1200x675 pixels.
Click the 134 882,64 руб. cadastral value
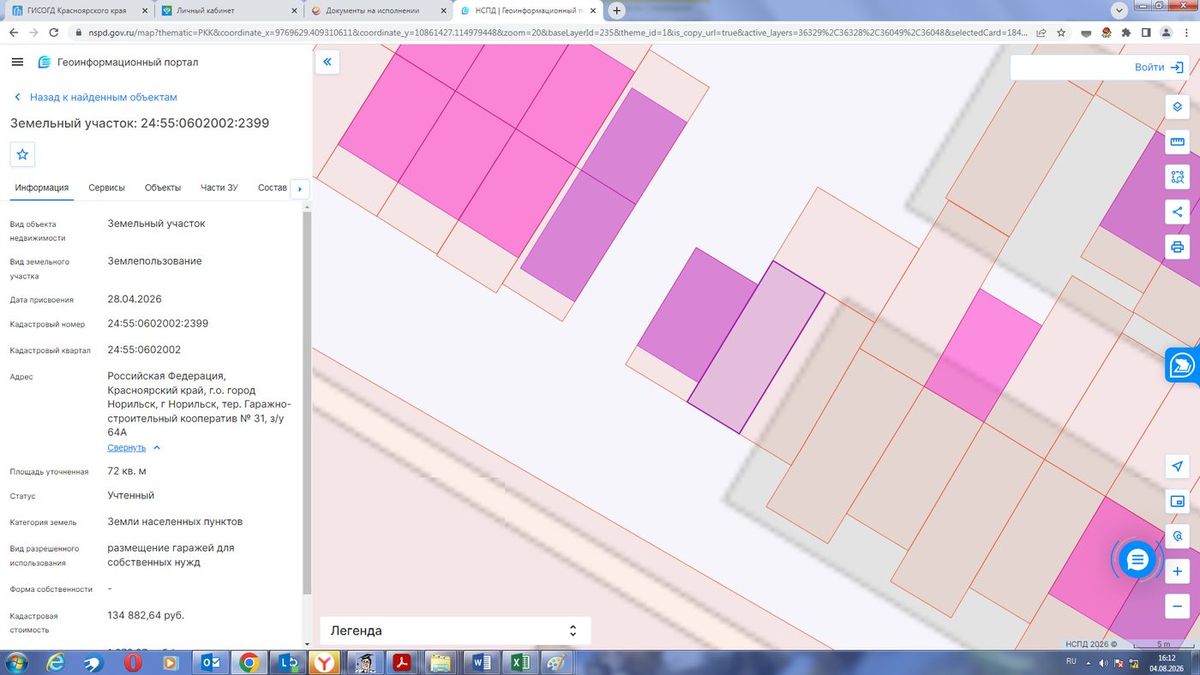pos(146,615)
